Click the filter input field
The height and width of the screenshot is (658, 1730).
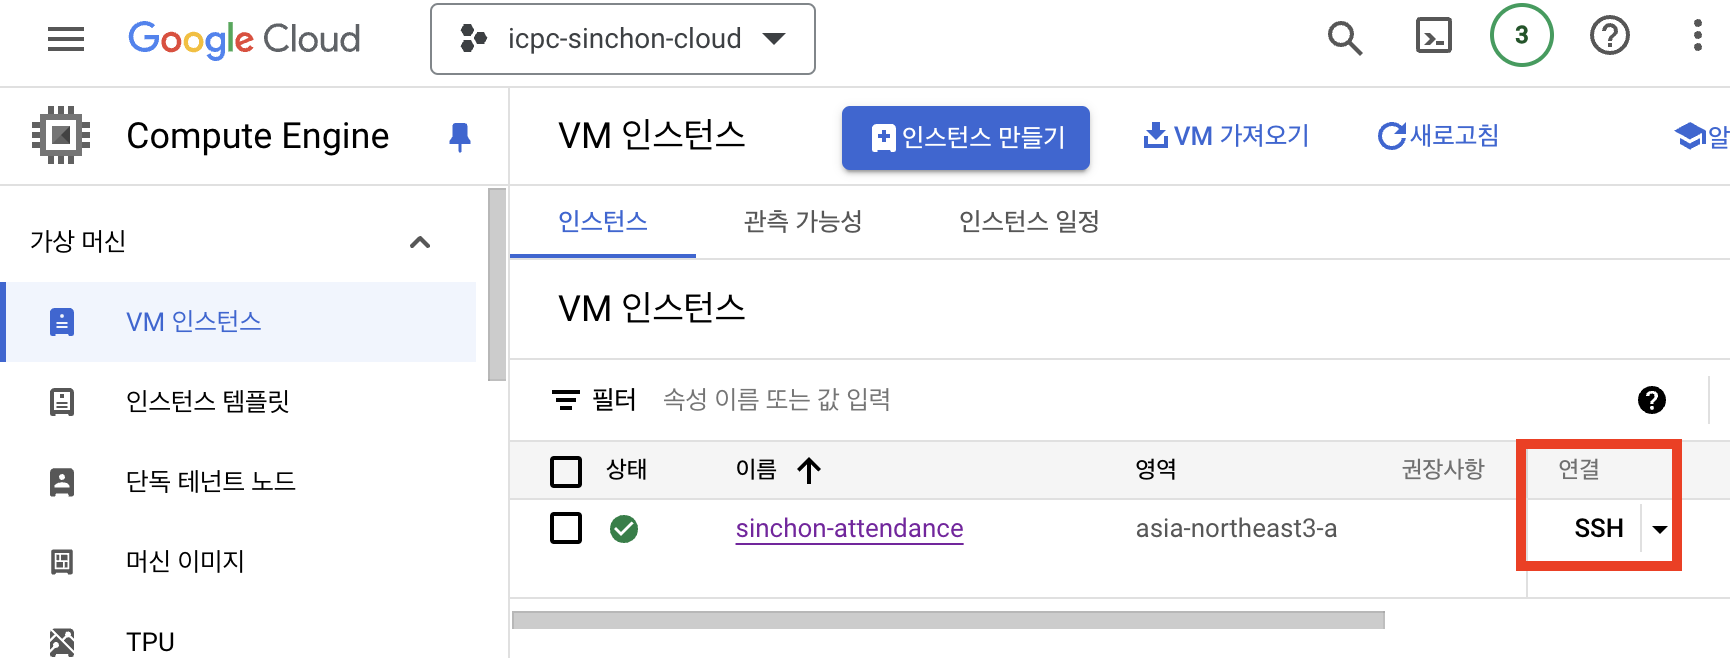800,400
